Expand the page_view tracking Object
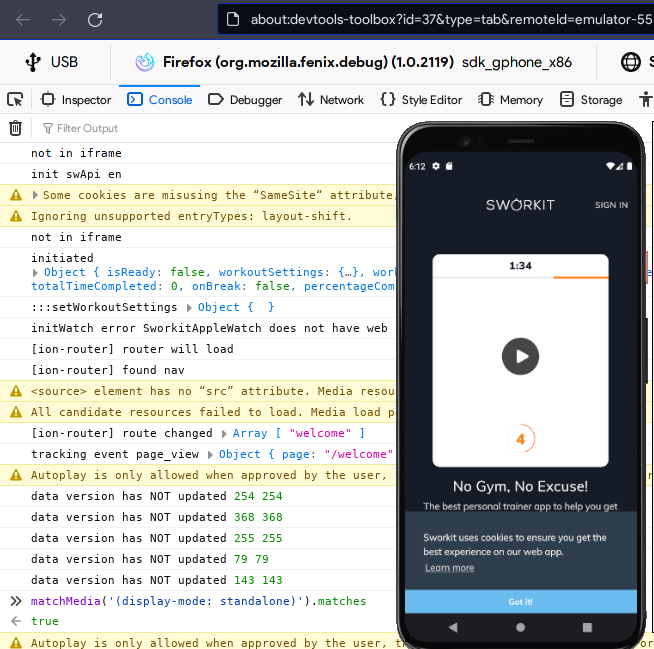Viewport: 654px width, 649px height. 210,455
